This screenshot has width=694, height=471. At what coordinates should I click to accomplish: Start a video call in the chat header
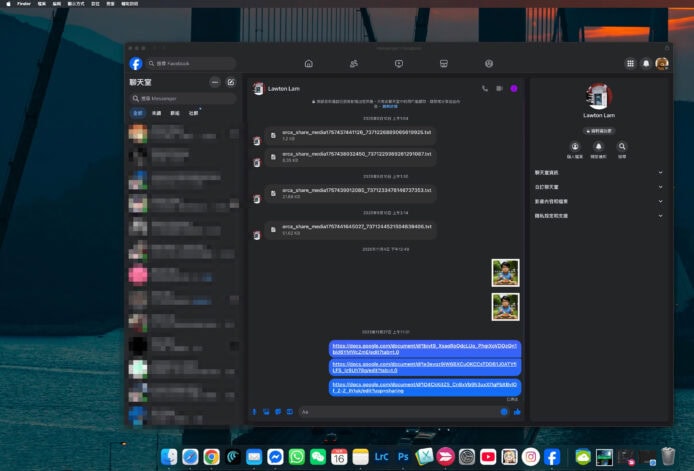[x=499, y=88]
